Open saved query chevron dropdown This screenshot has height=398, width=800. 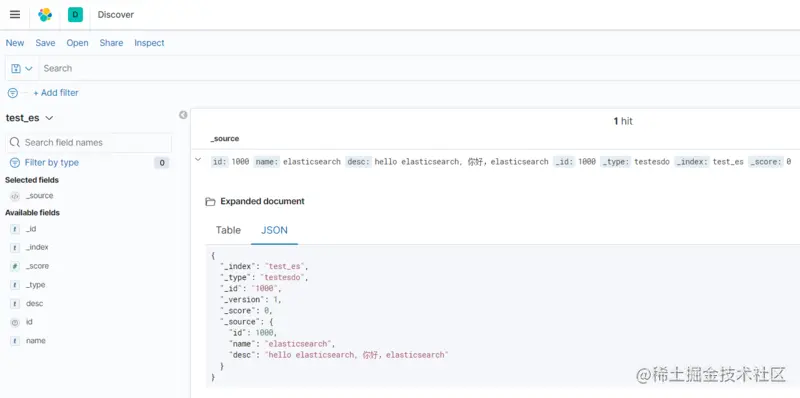(x=29, y=68)
